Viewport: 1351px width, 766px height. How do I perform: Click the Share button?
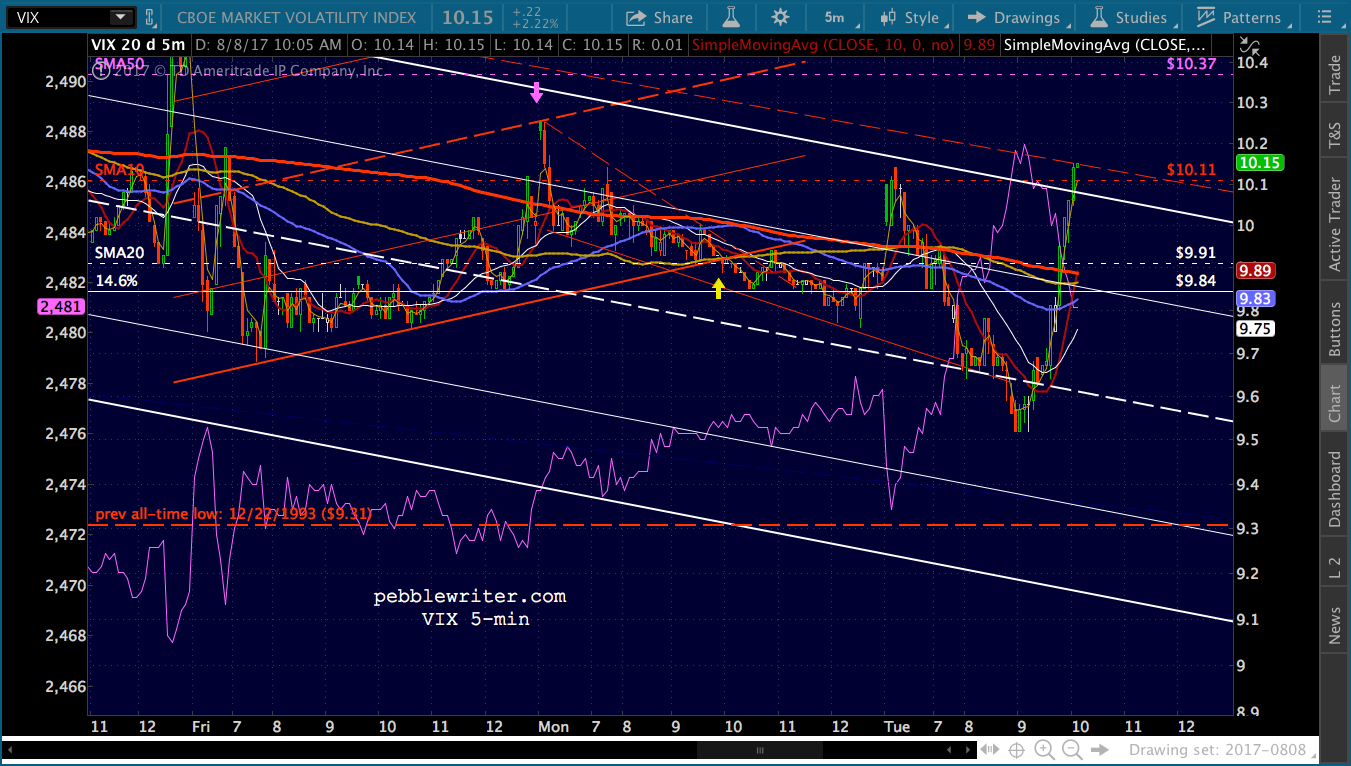click(659, 17)
